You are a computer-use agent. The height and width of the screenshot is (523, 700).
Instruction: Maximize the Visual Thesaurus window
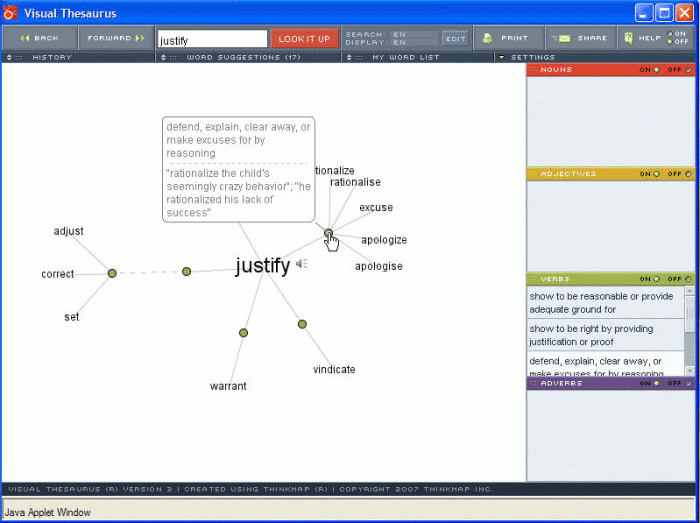click(664, 13)
